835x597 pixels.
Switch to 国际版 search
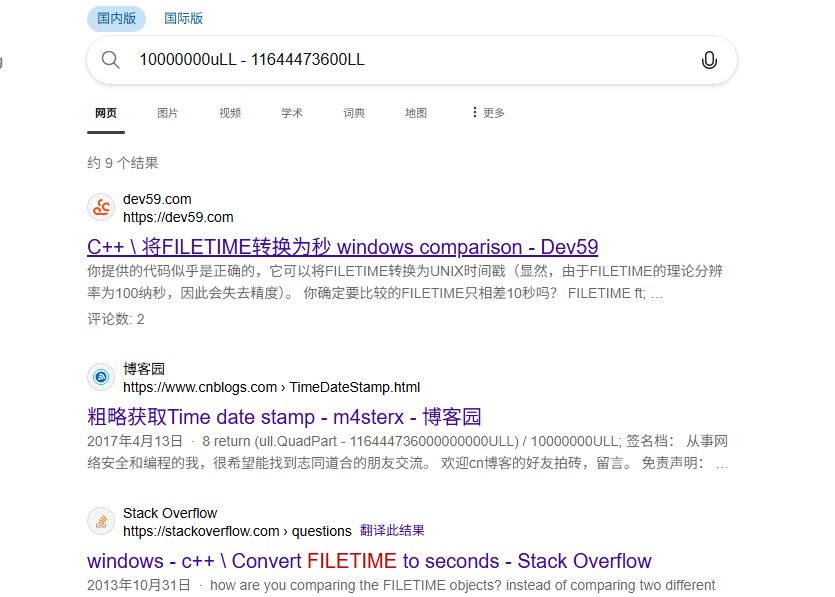[x=183, y=19]
